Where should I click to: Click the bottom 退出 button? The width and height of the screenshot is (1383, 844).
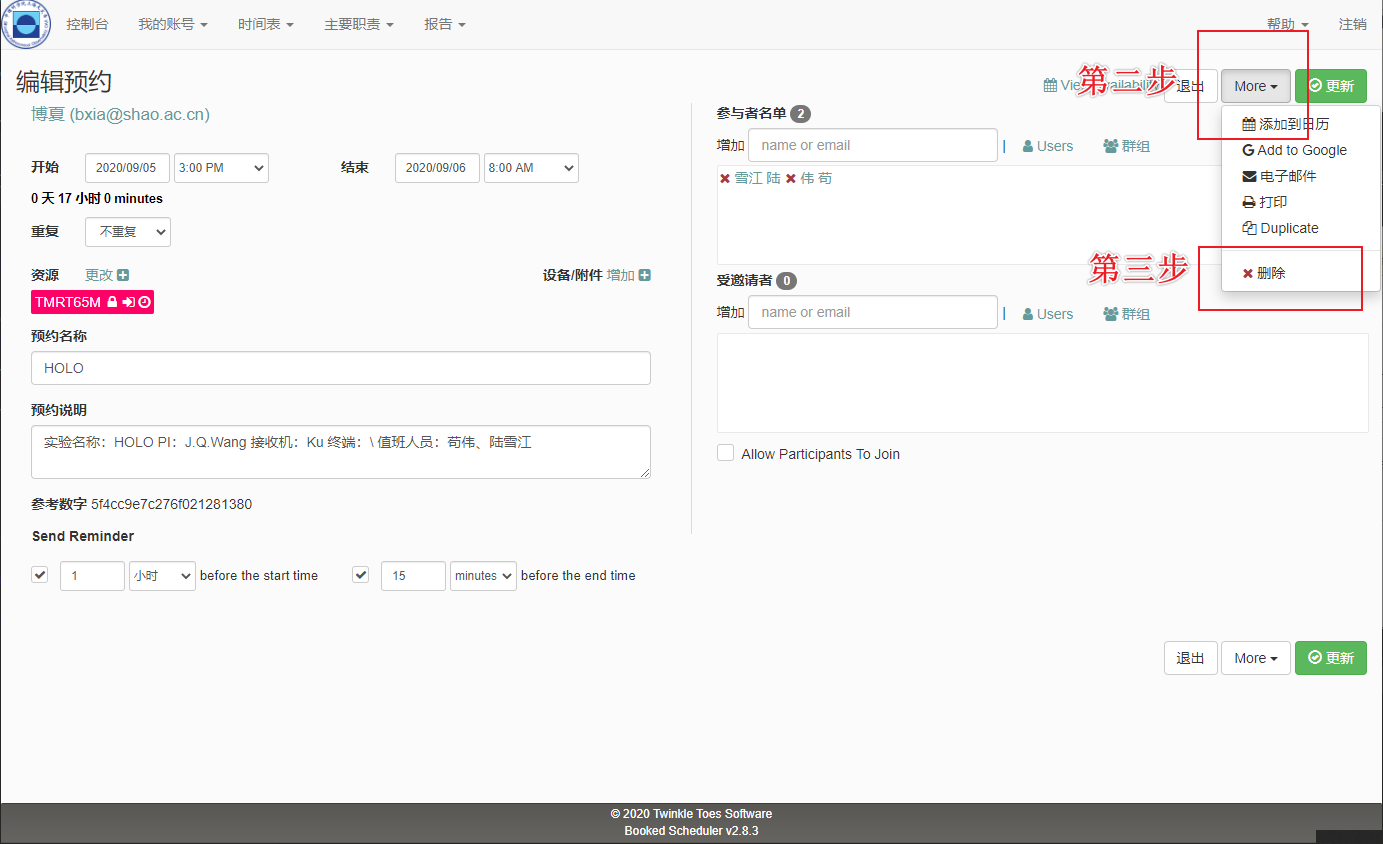(x=1190, y=658)
